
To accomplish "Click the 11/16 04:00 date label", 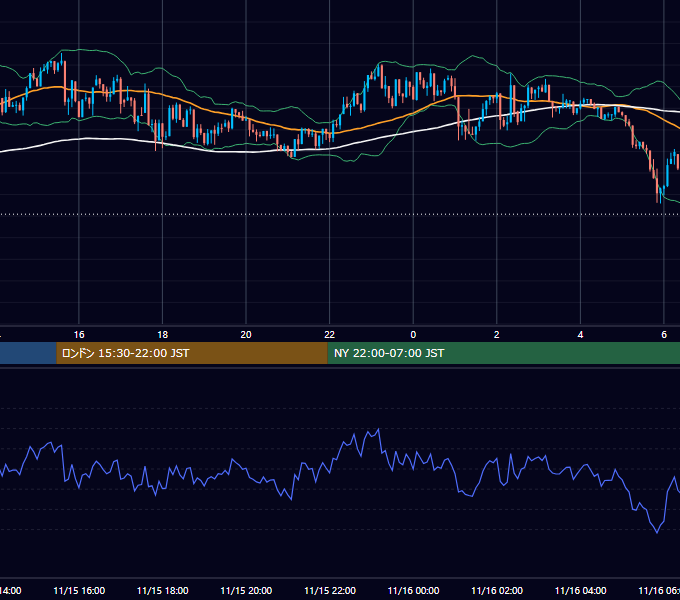I will [x=580, y=590].
